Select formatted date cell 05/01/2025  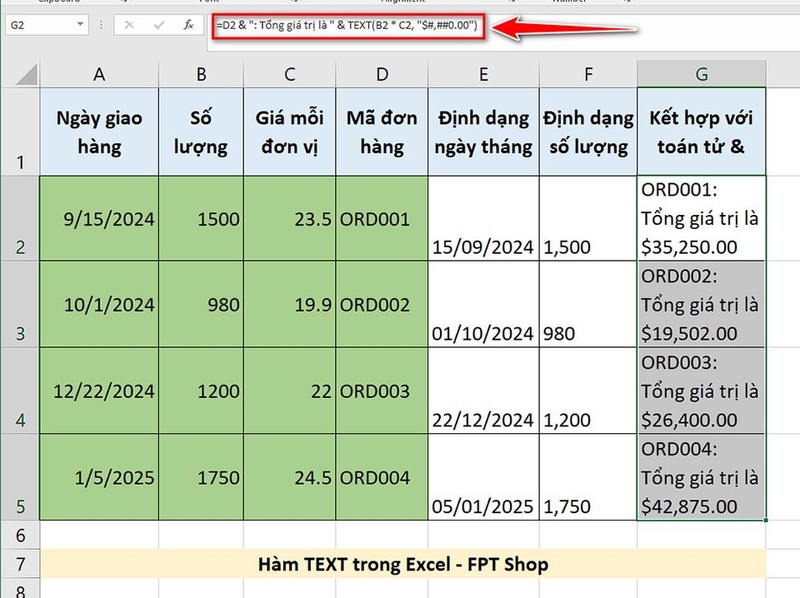pyautogui.click(x=483, y=477)
